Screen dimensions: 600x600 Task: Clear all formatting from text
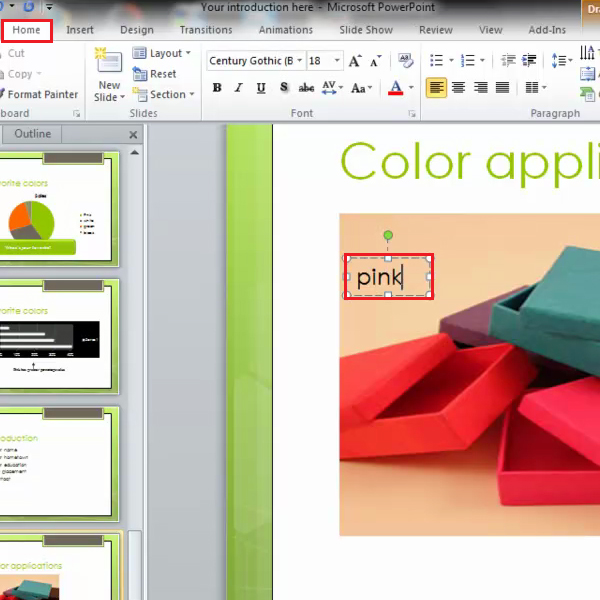(406, 61)
